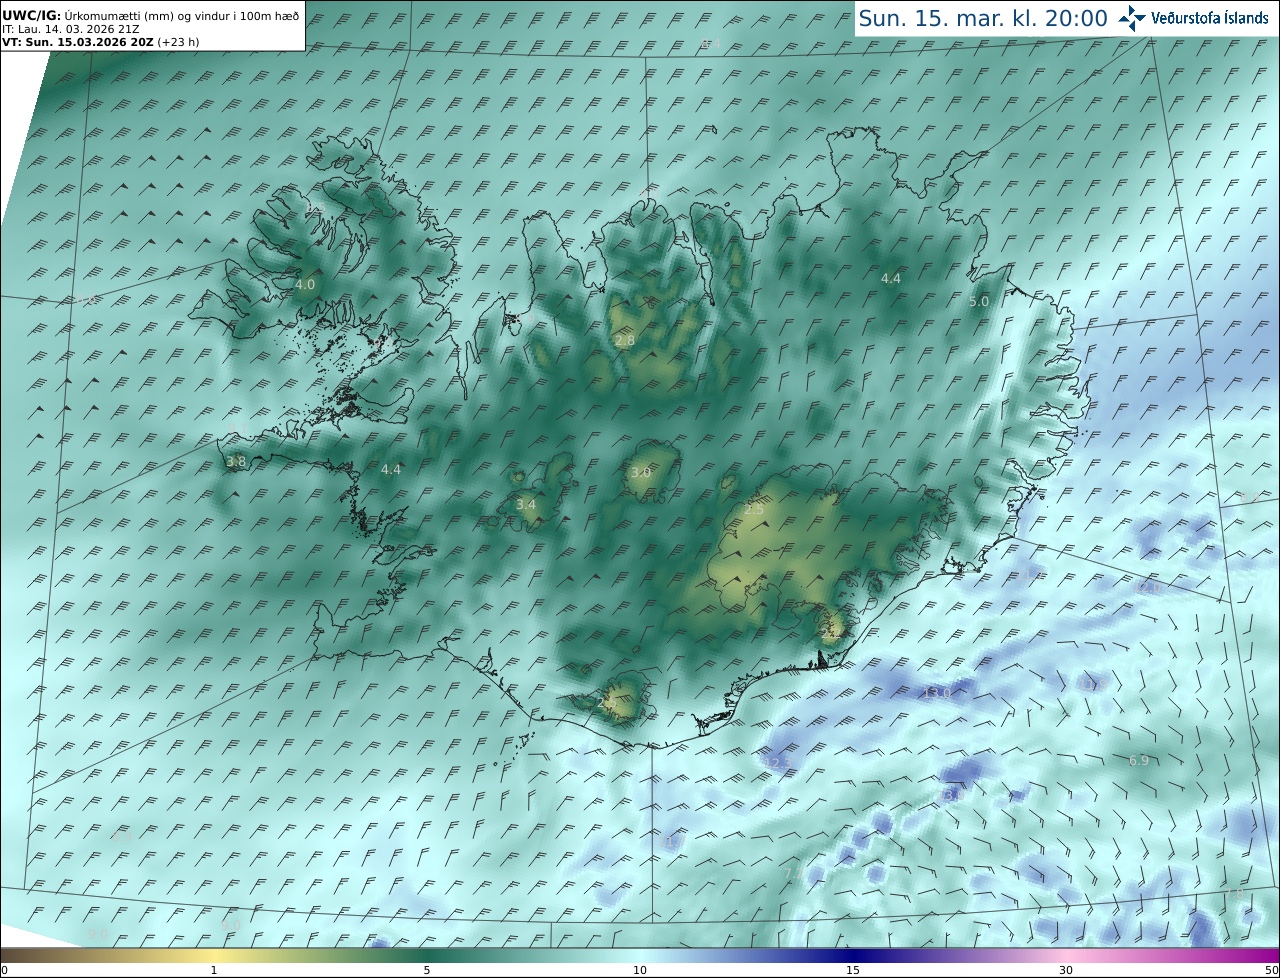Image resolution: width=1280 pixels, height=978 pixels.
Task: Select the 15 tick label on the legend
Action: click(x=853, y=970)
